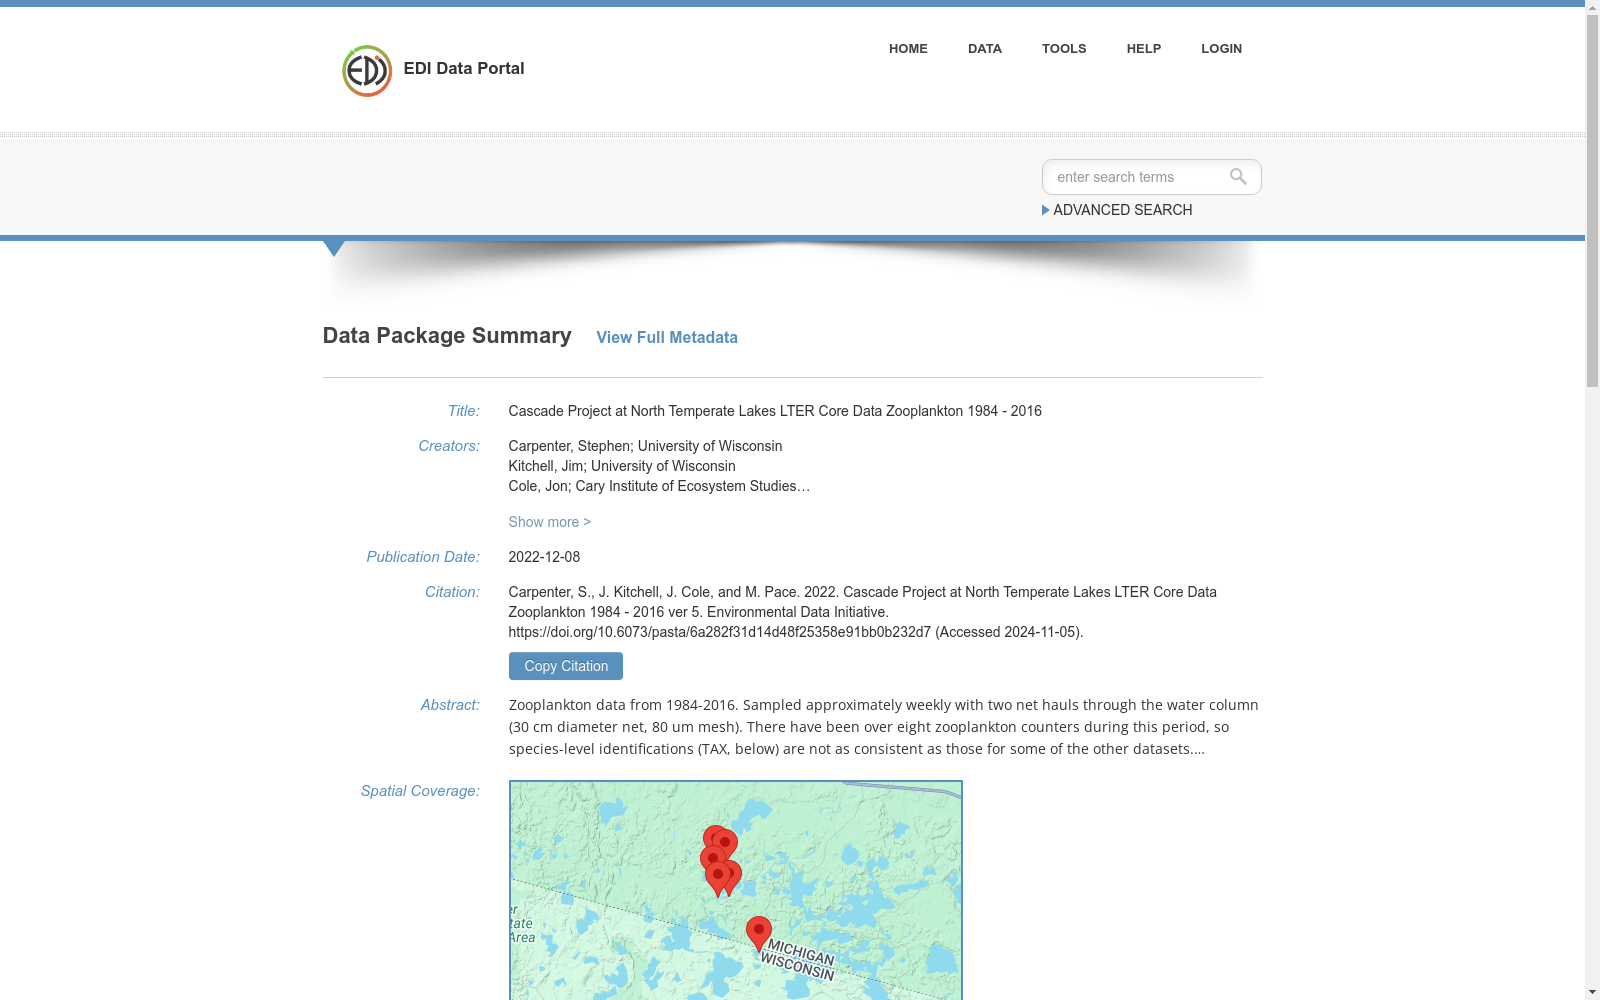Click the EDI logo icon
This screenshot has height=1000, width=1600.
(367, 71)
